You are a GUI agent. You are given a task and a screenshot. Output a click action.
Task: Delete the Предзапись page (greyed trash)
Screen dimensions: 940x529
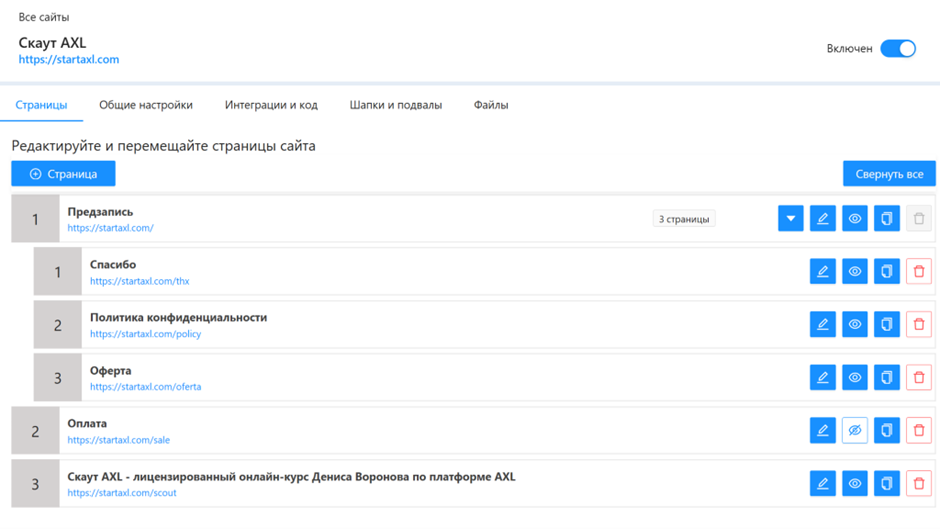(x=918, y=218)
